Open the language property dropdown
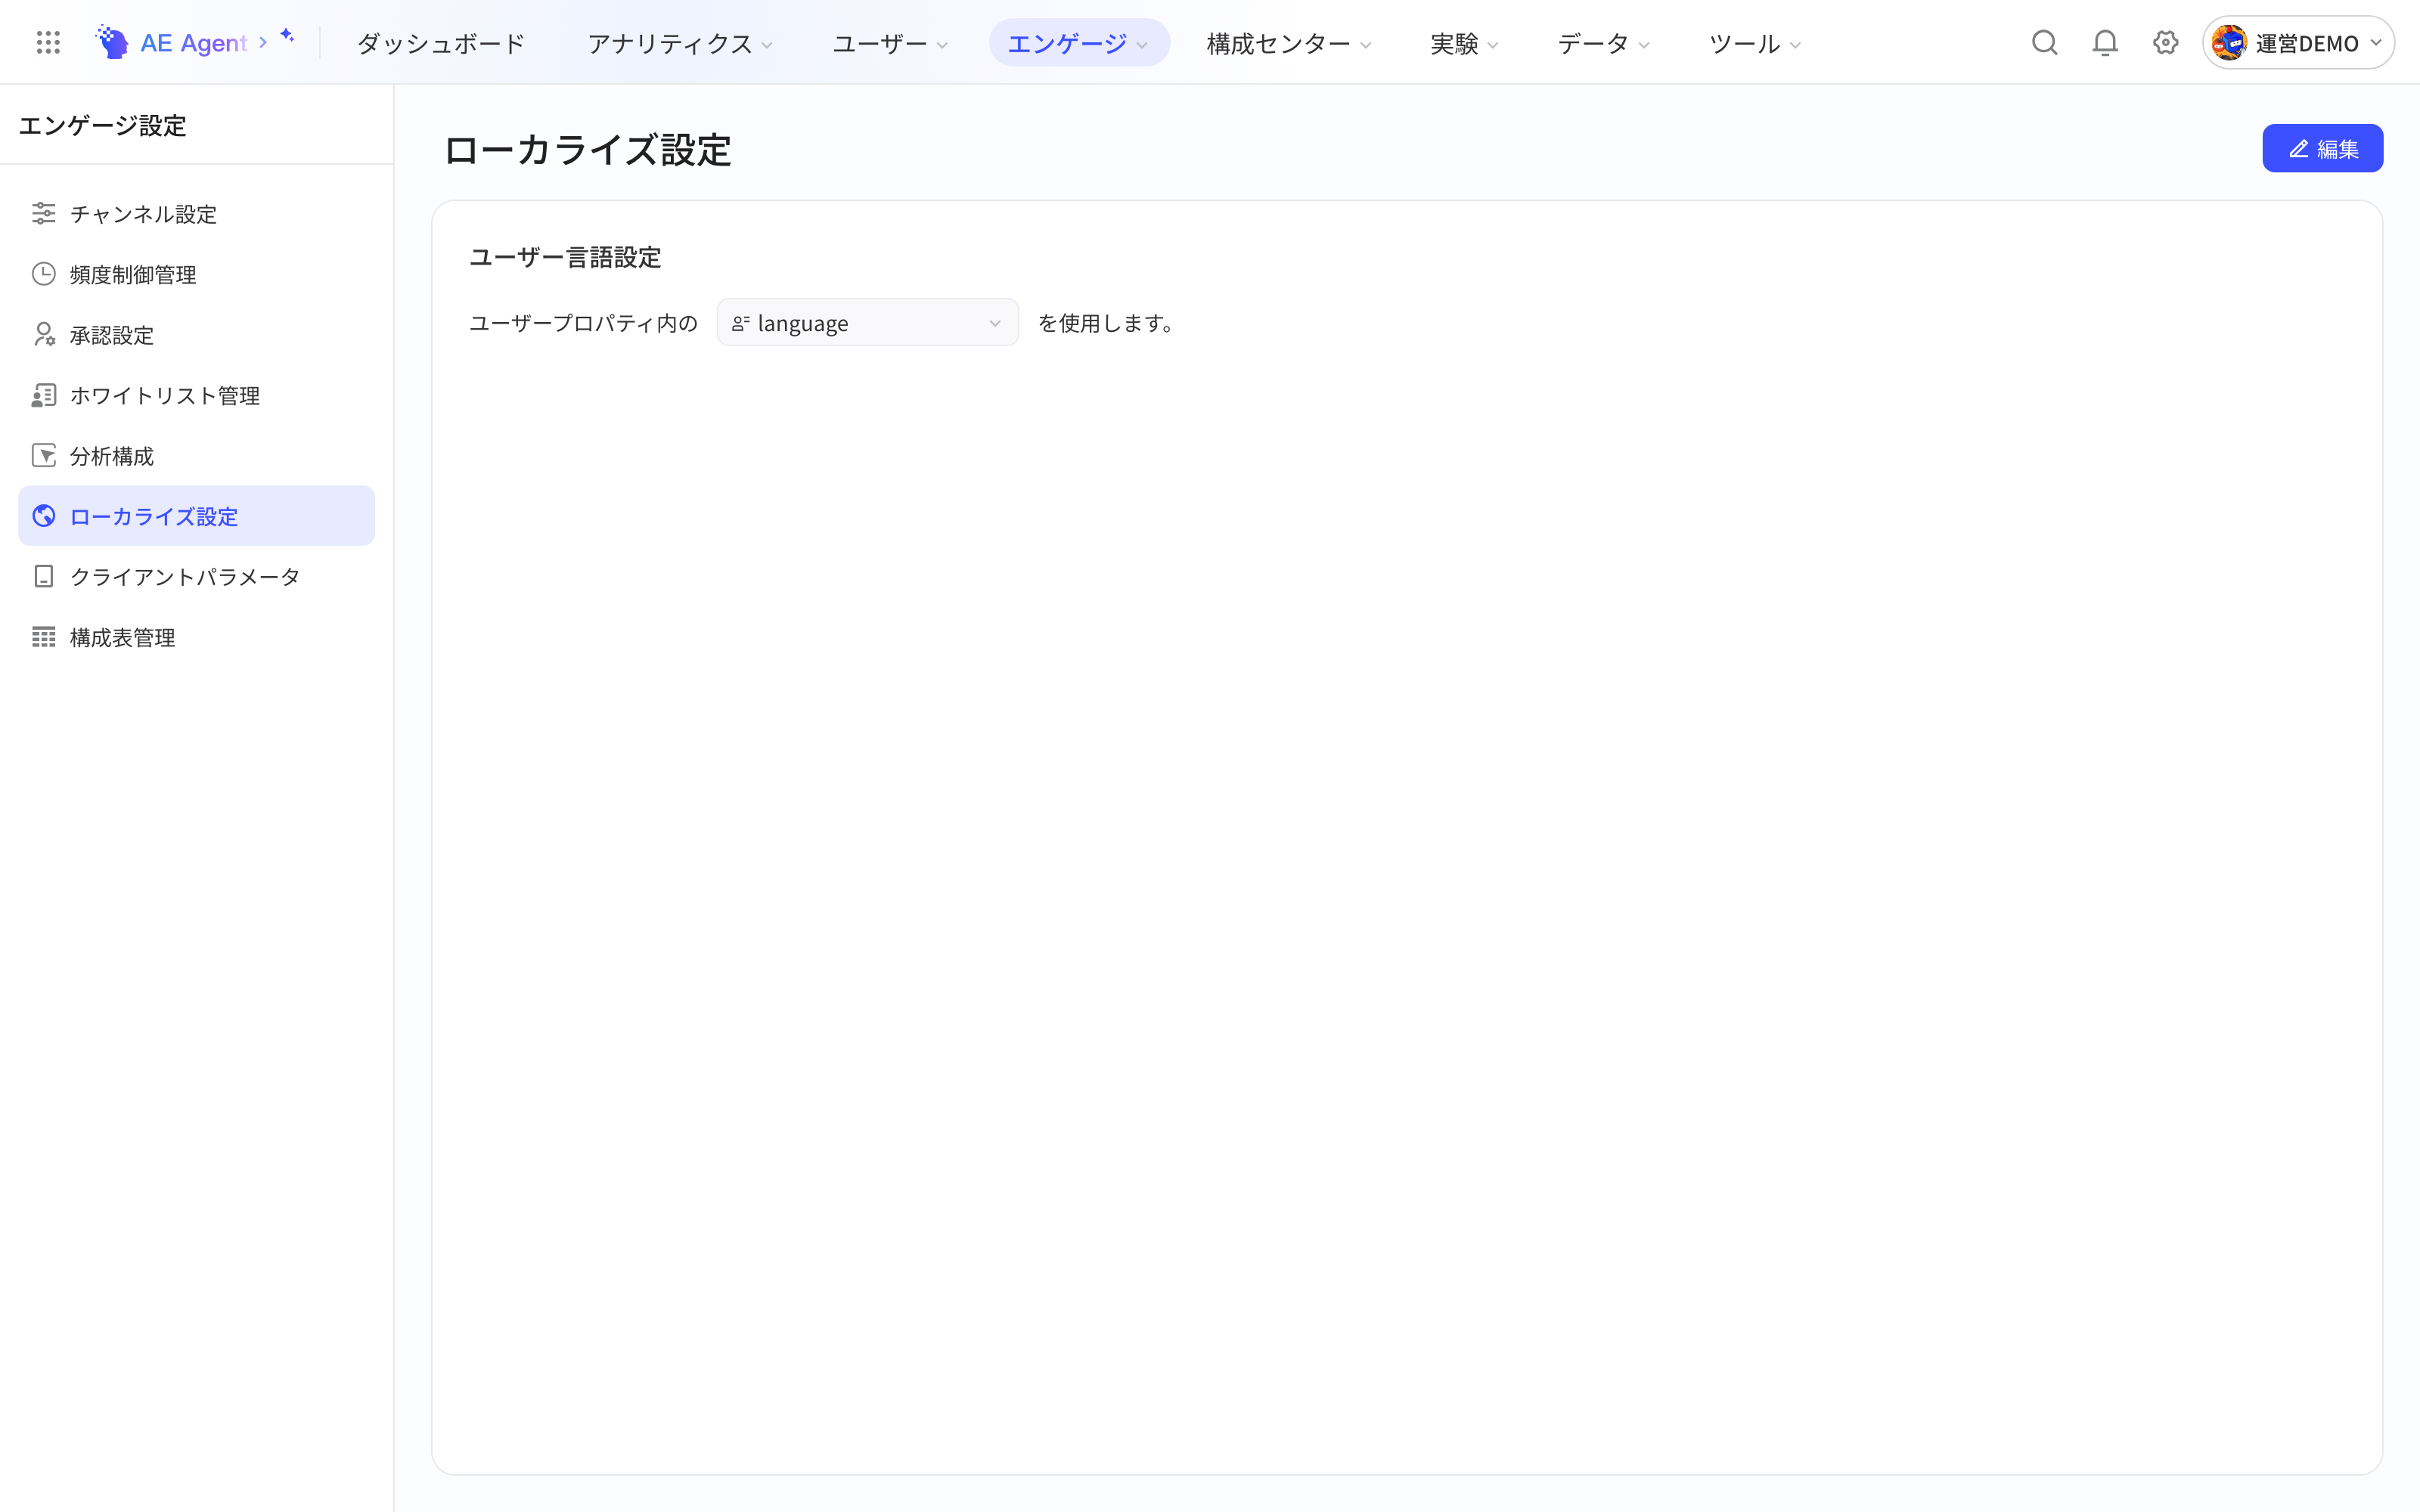 (867, 323)
